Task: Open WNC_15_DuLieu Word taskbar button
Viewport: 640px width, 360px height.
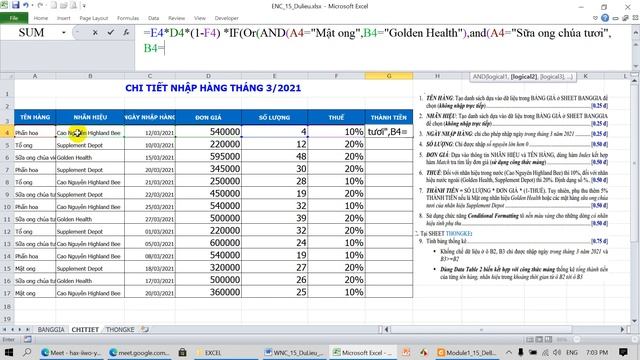Action: pos(293,352)
